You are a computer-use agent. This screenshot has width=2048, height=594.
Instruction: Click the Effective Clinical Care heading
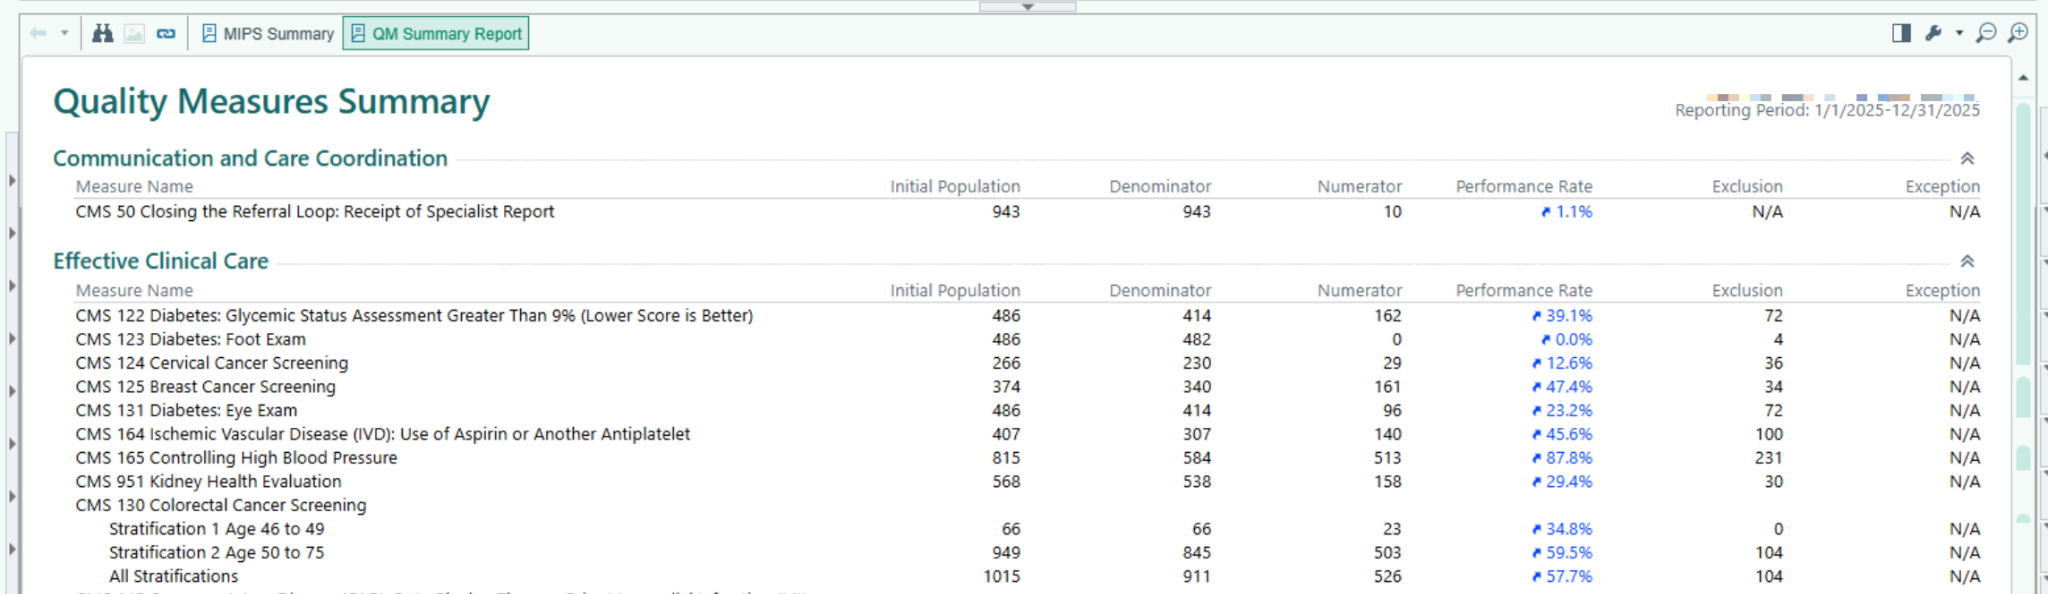(x=161, y=261)
